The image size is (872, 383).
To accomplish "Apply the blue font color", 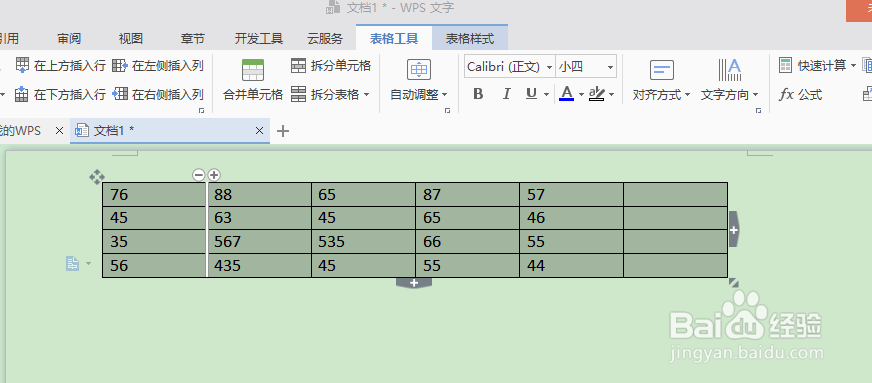I will [x=567, y=94].
